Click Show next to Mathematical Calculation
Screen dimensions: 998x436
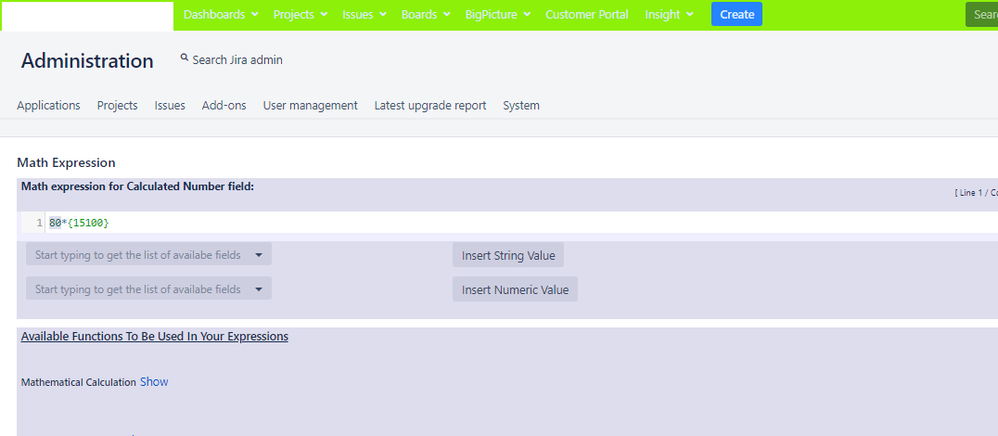154,382
